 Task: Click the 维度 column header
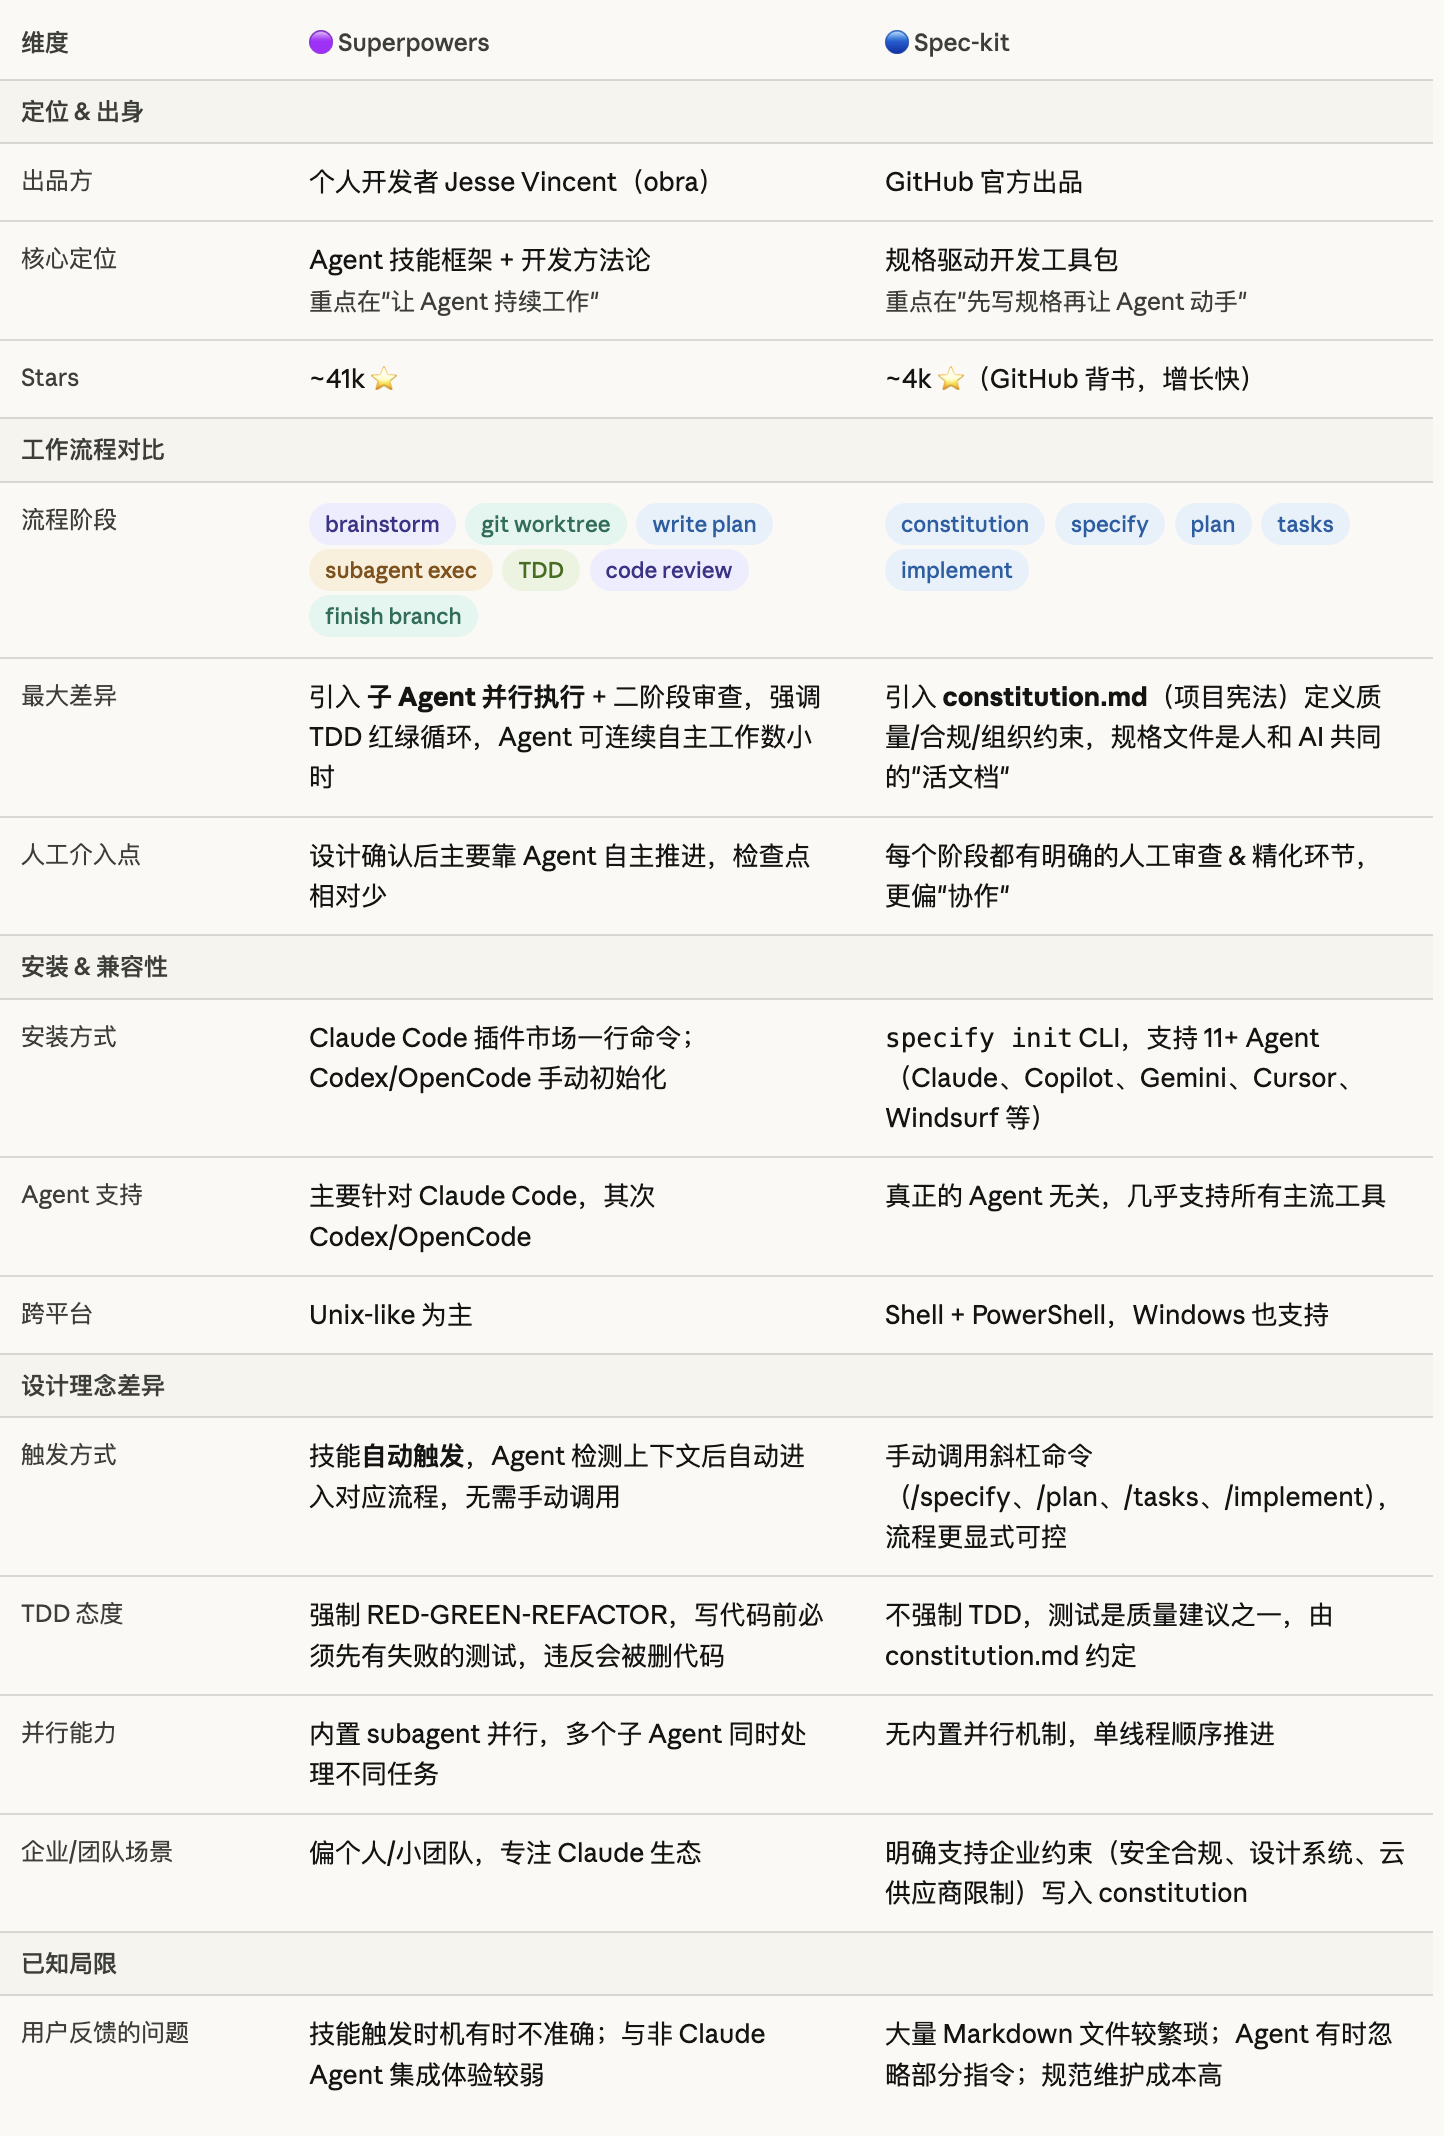tap(45, 43)
